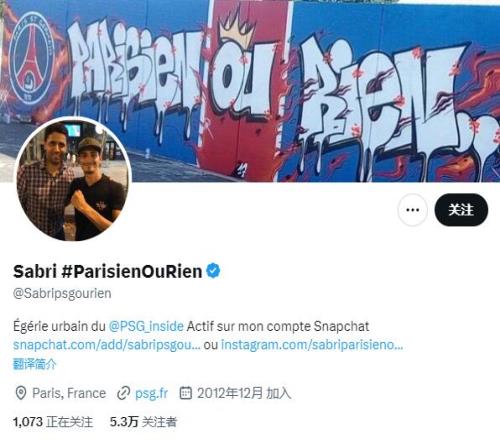Open the @PSG_inside mention link
500x440 pixels.
146,326
